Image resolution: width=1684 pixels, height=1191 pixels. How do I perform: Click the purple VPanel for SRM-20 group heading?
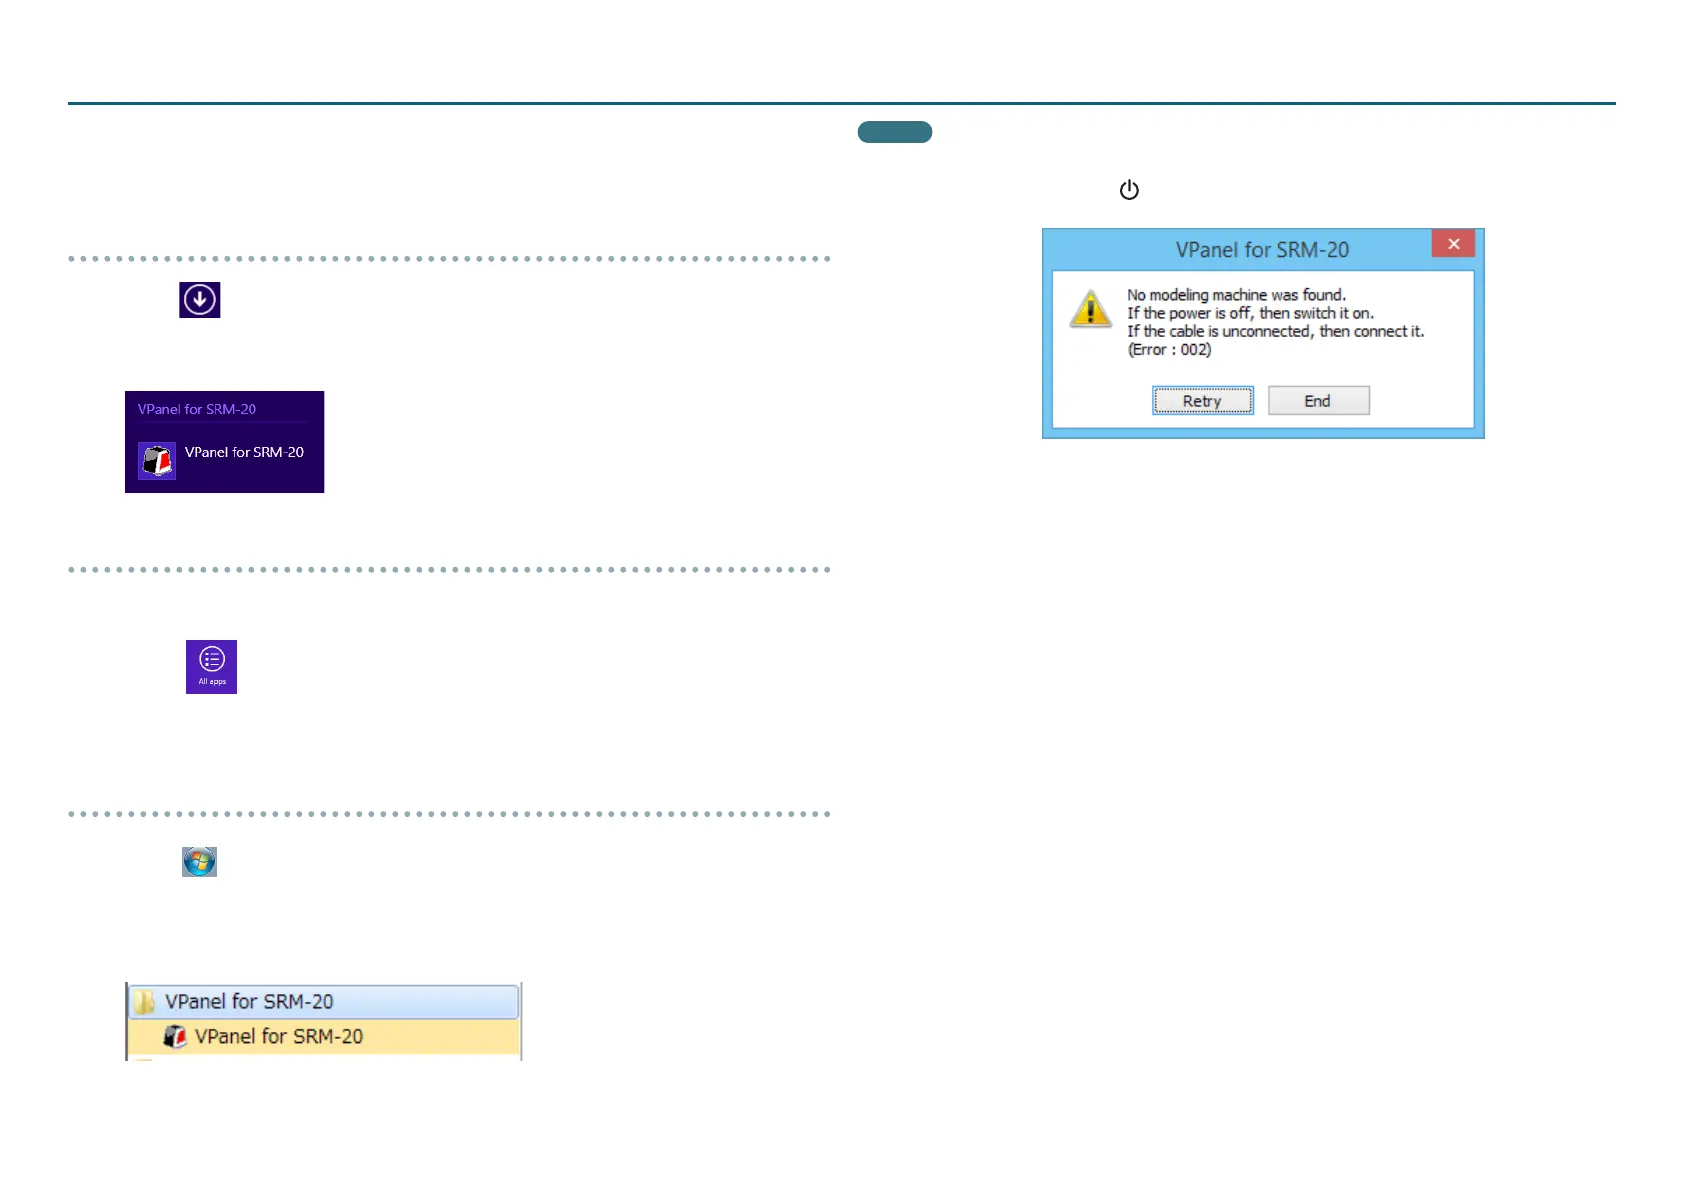tap(197, 409)
